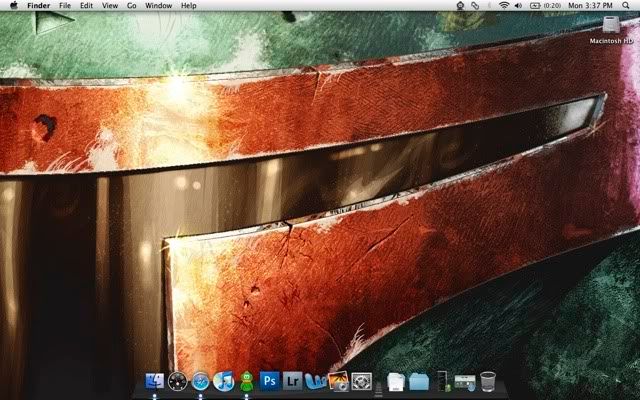Open System Preferences in the Dock
The height and width of the screenshot is (400, 640).
pyautogui.click(x=361, y=381)
